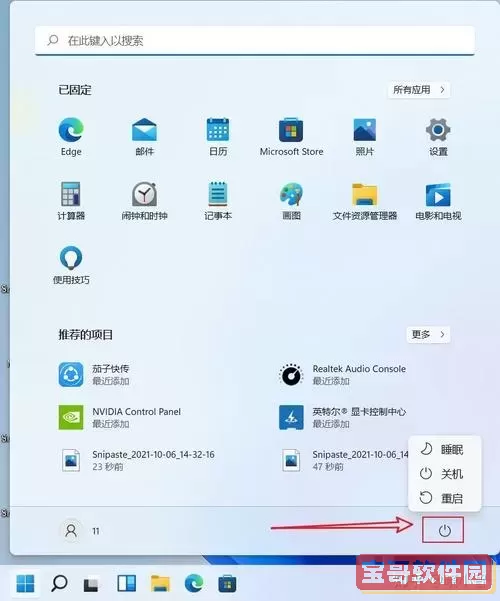Open NVIDIA Control Panel recommendation
The width and height of the screenshot is (500, 601).
coord(119,417)
